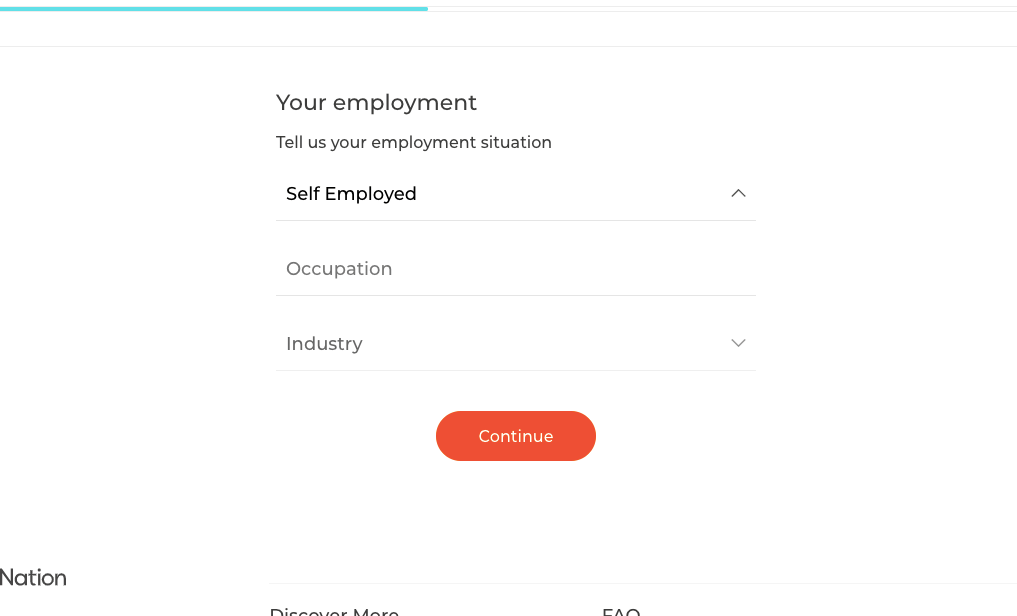The width and height of the screenshot is (1017, 616).
Task: Open the employment situation dropdown
Action: click(x=516, y=193)
